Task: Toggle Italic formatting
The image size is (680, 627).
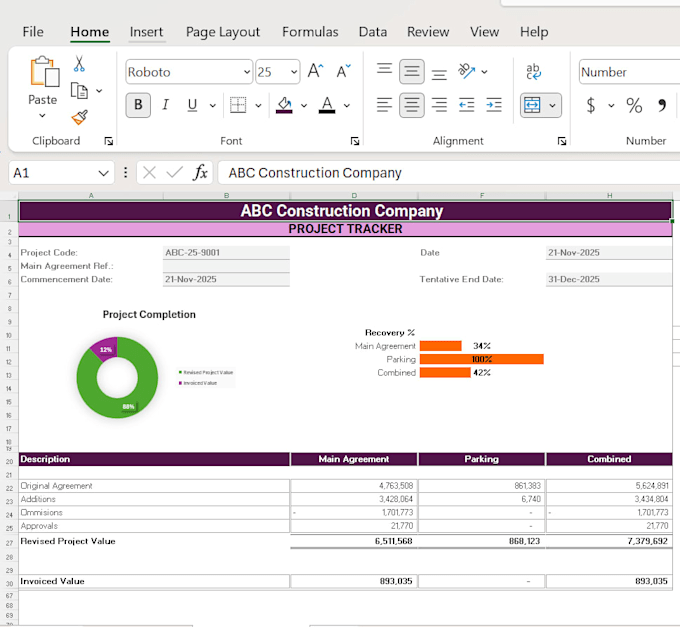Action: 165,105
